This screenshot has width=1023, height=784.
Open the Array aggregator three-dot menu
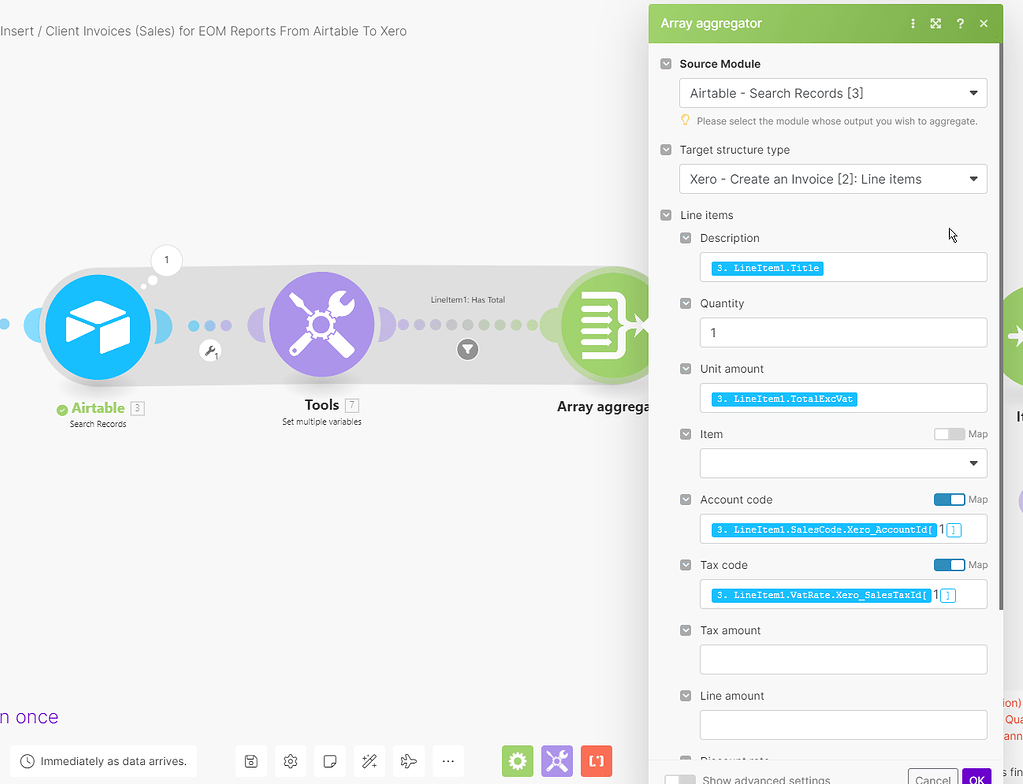[x=913, y=23]
